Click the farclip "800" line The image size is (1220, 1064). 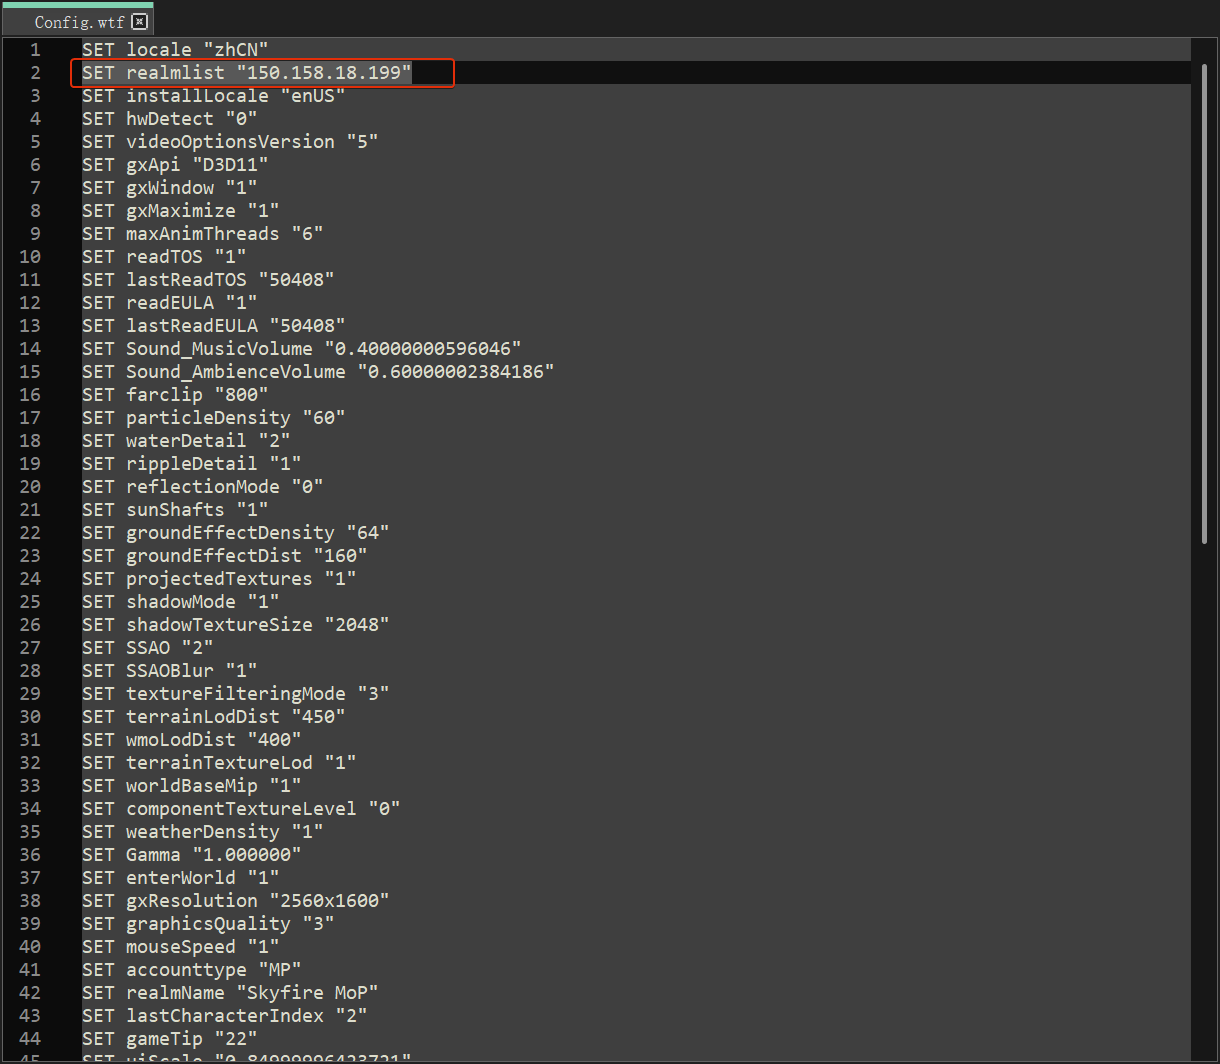(x=175, y=395)
